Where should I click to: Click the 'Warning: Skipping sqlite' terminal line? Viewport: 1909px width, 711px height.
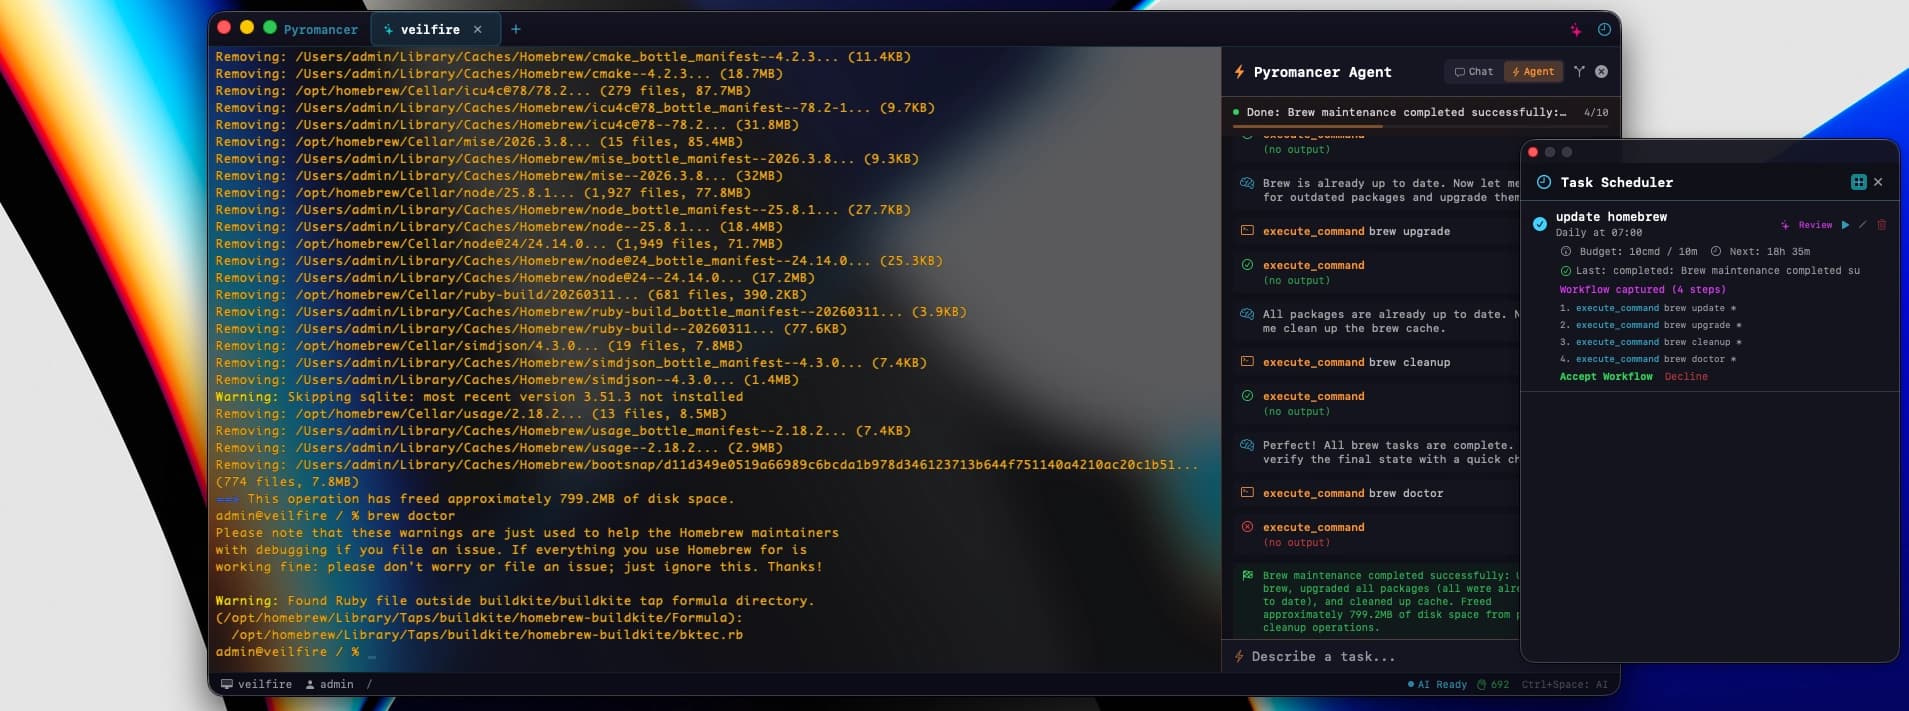point(479,397)
